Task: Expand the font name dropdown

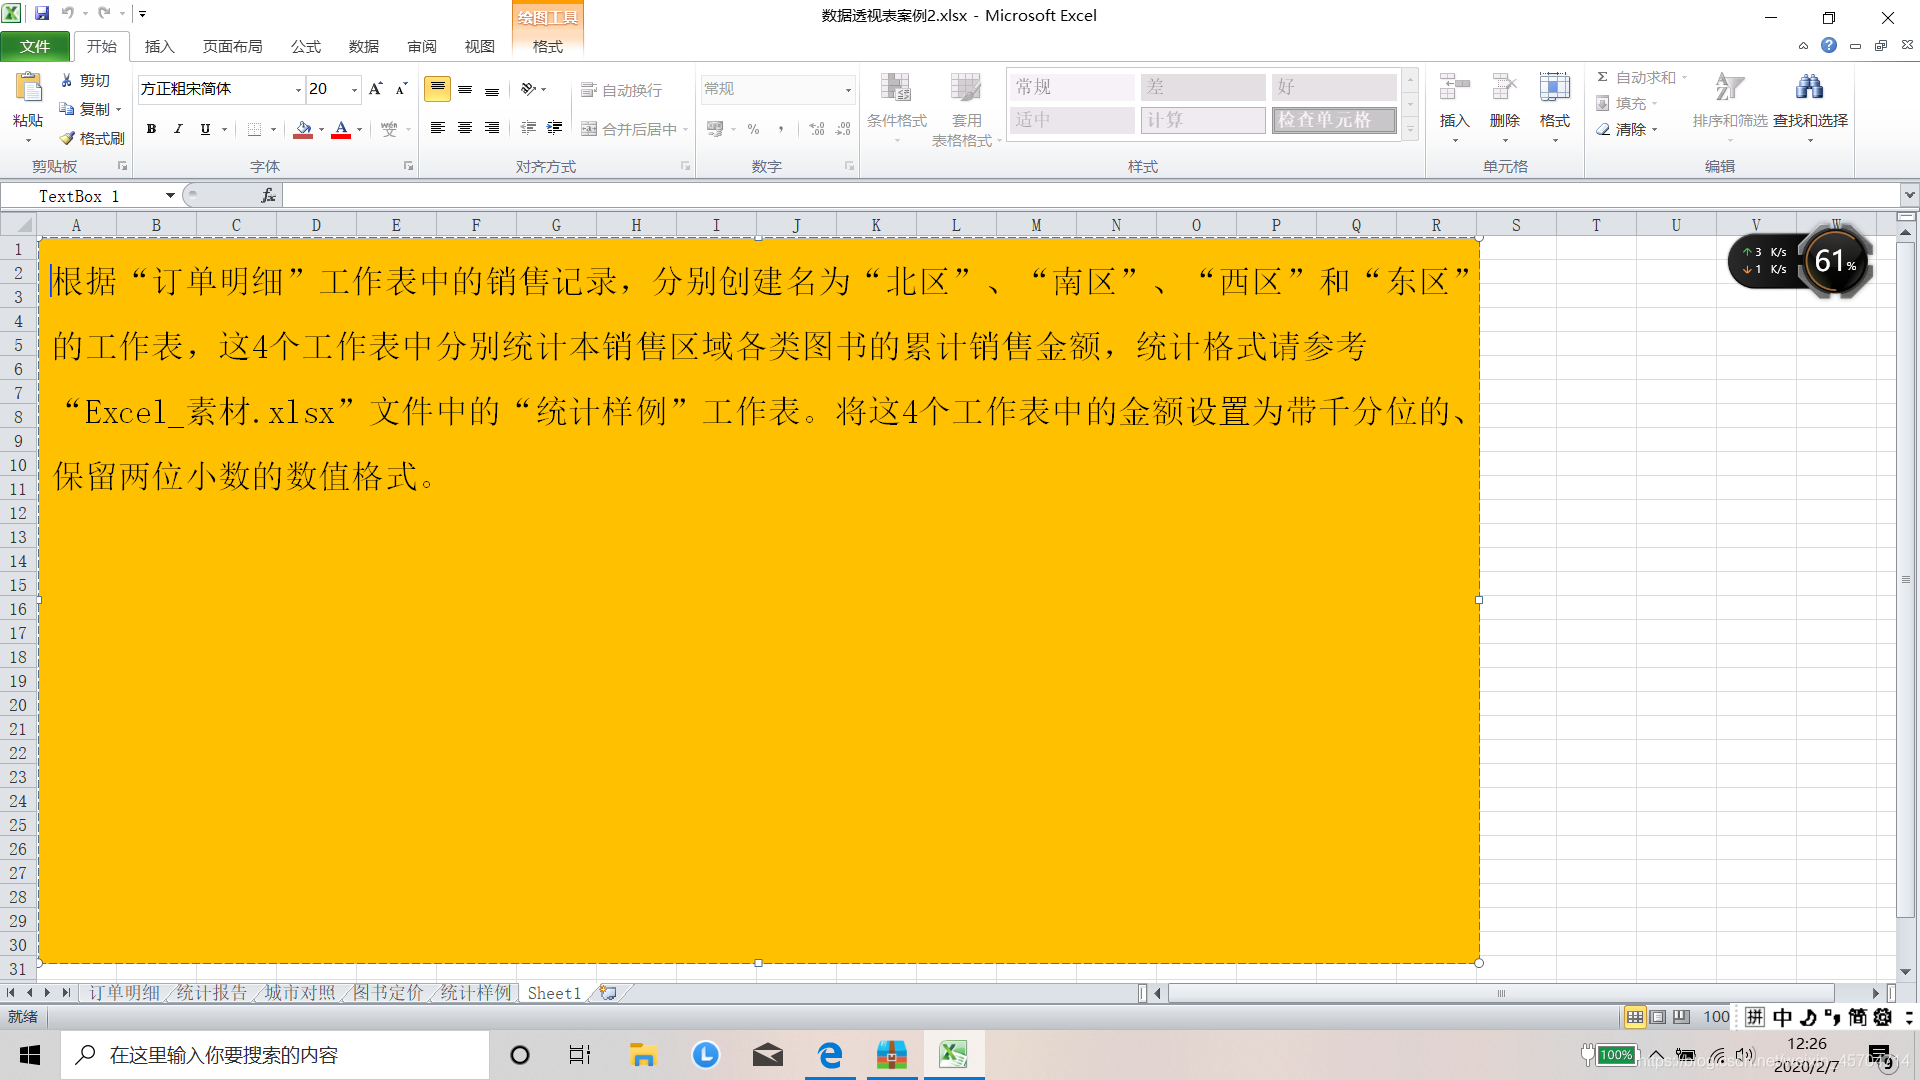Action: [x=298, y=90]
